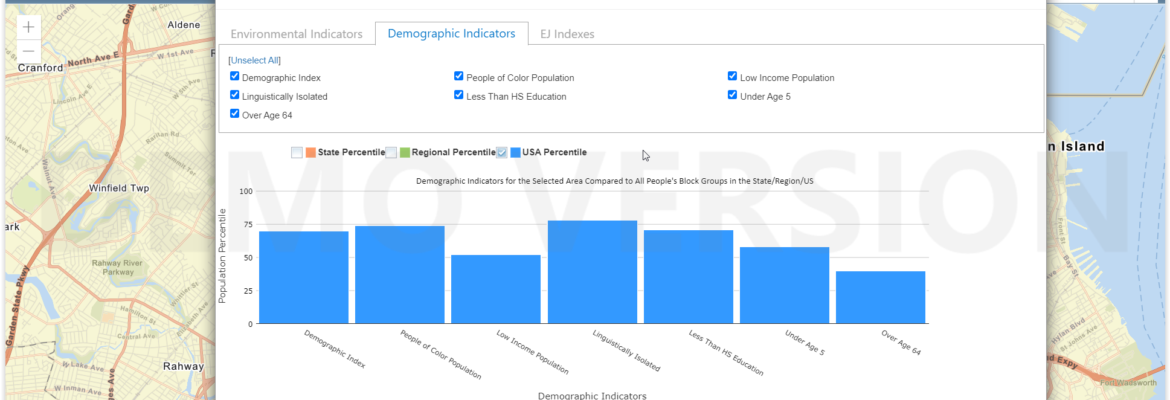Viewport: 1170px width, 400px height.
Task: Uncheck the Under Age 5 checkbox
Action: (x=733, y=96)
